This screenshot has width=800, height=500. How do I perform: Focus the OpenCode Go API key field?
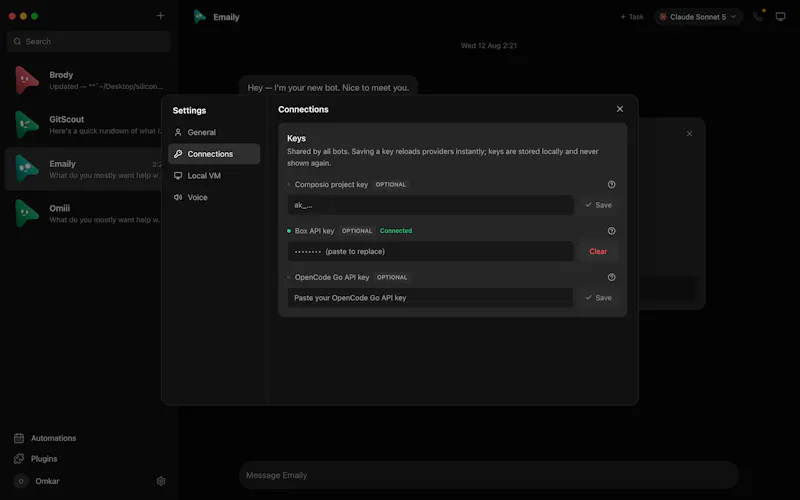point(430,298)
